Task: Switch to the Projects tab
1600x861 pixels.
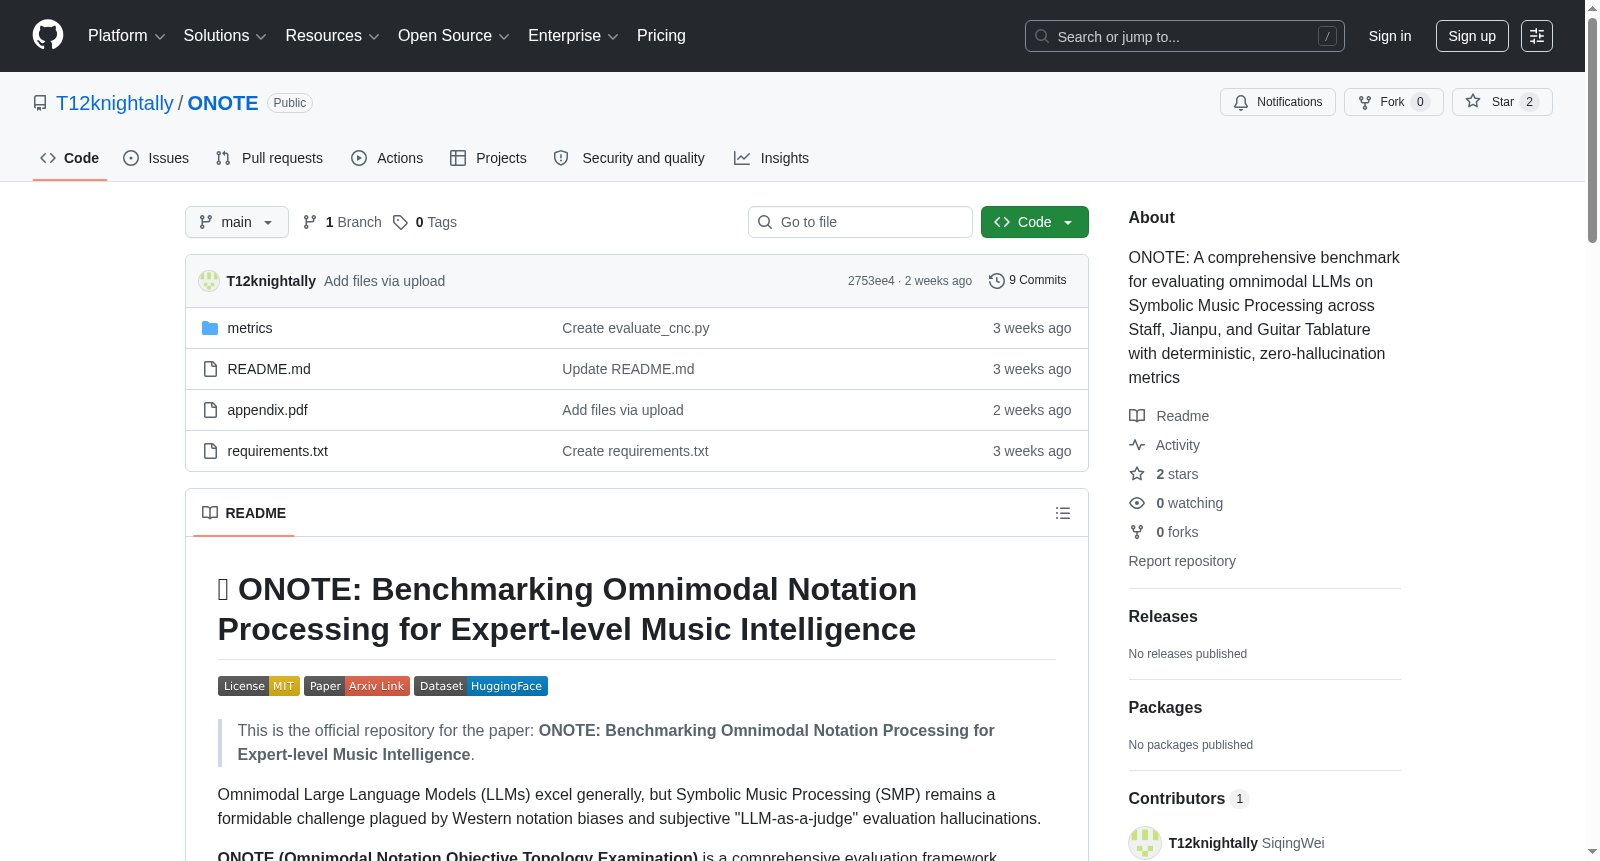Action: 488,158
